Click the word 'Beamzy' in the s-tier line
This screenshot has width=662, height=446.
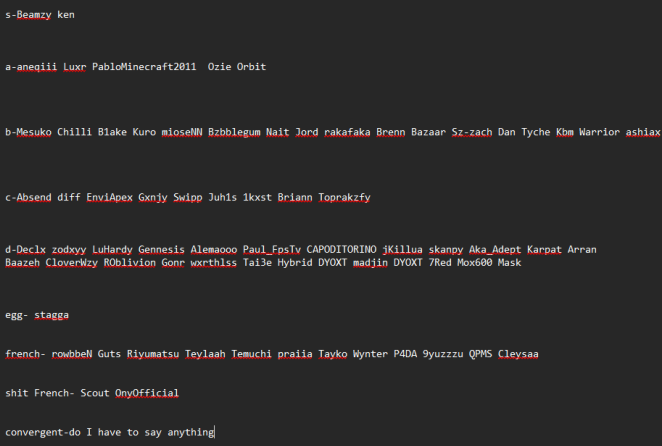pyautogui.click(x=34, y=15)
